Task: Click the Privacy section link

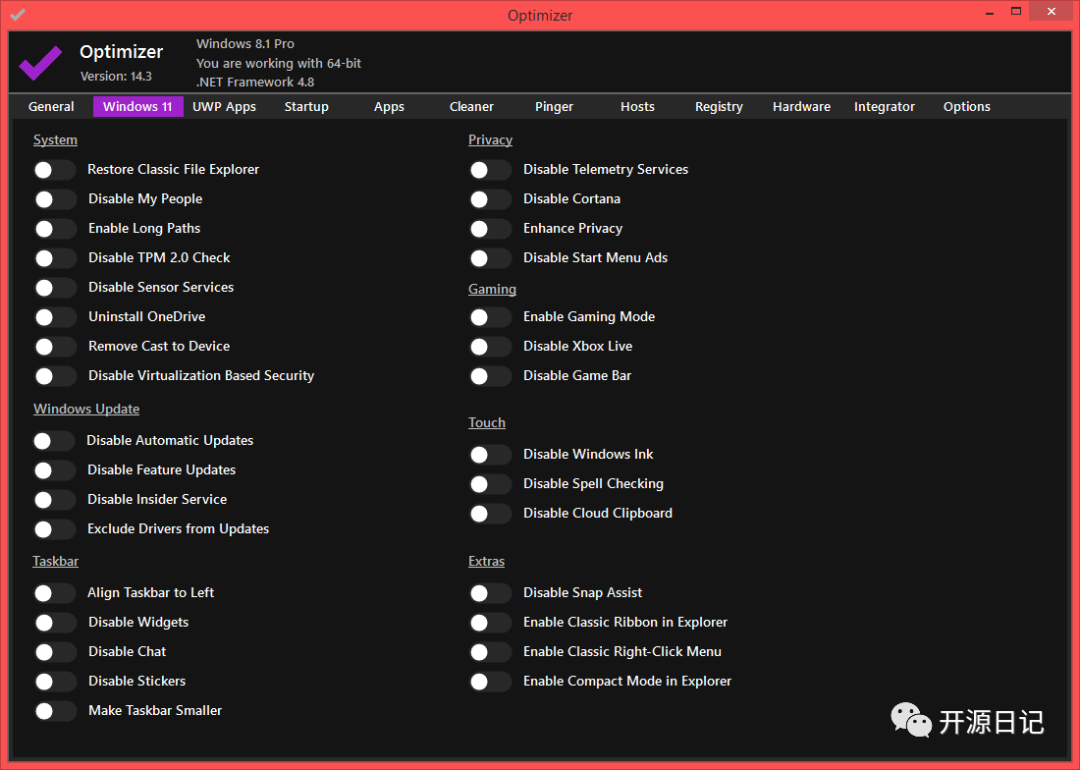Action: point(490,140)
